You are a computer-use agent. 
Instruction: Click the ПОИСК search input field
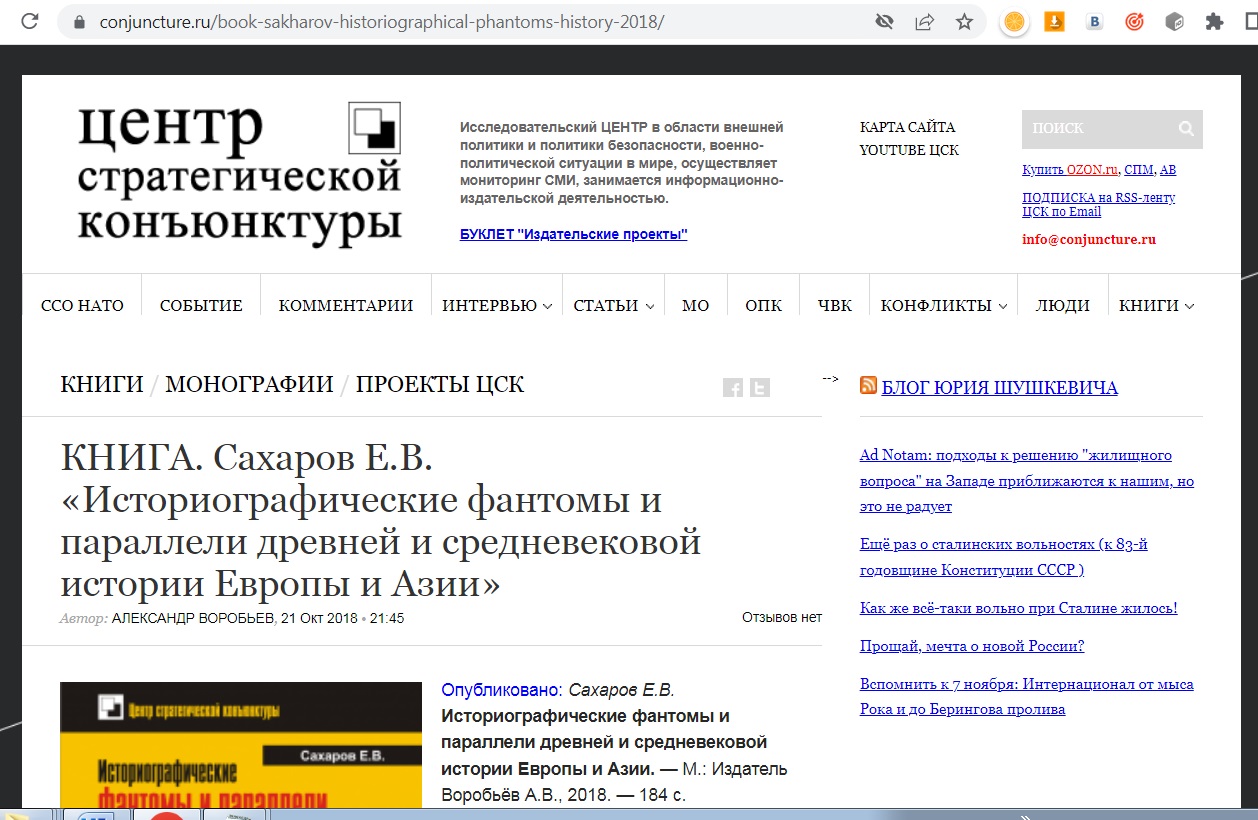1095,129
